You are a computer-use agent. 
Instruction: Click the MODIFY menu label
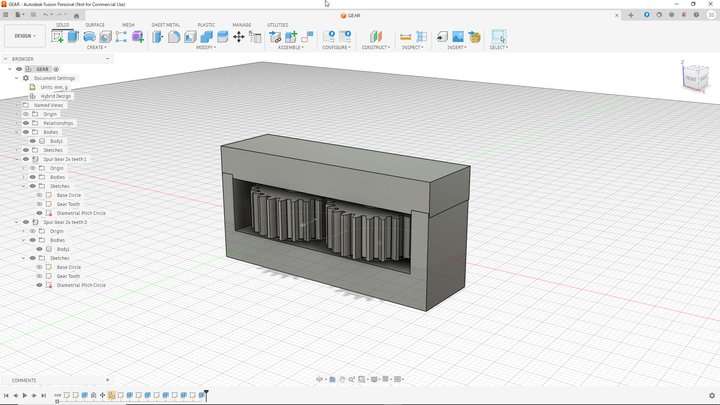click(x=206, y=47)
